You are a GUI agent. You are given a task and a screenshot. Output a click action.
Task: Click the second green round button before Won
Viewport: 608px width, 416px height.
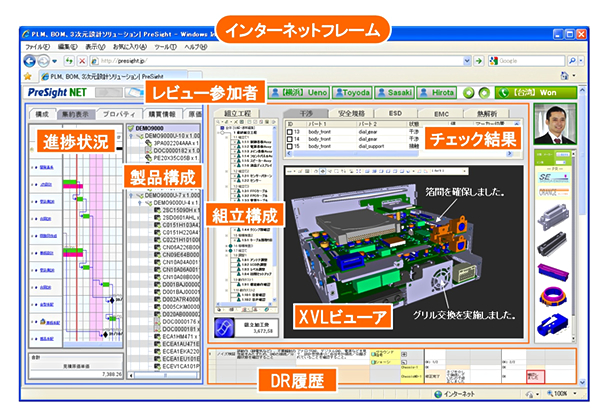point(484,93)
